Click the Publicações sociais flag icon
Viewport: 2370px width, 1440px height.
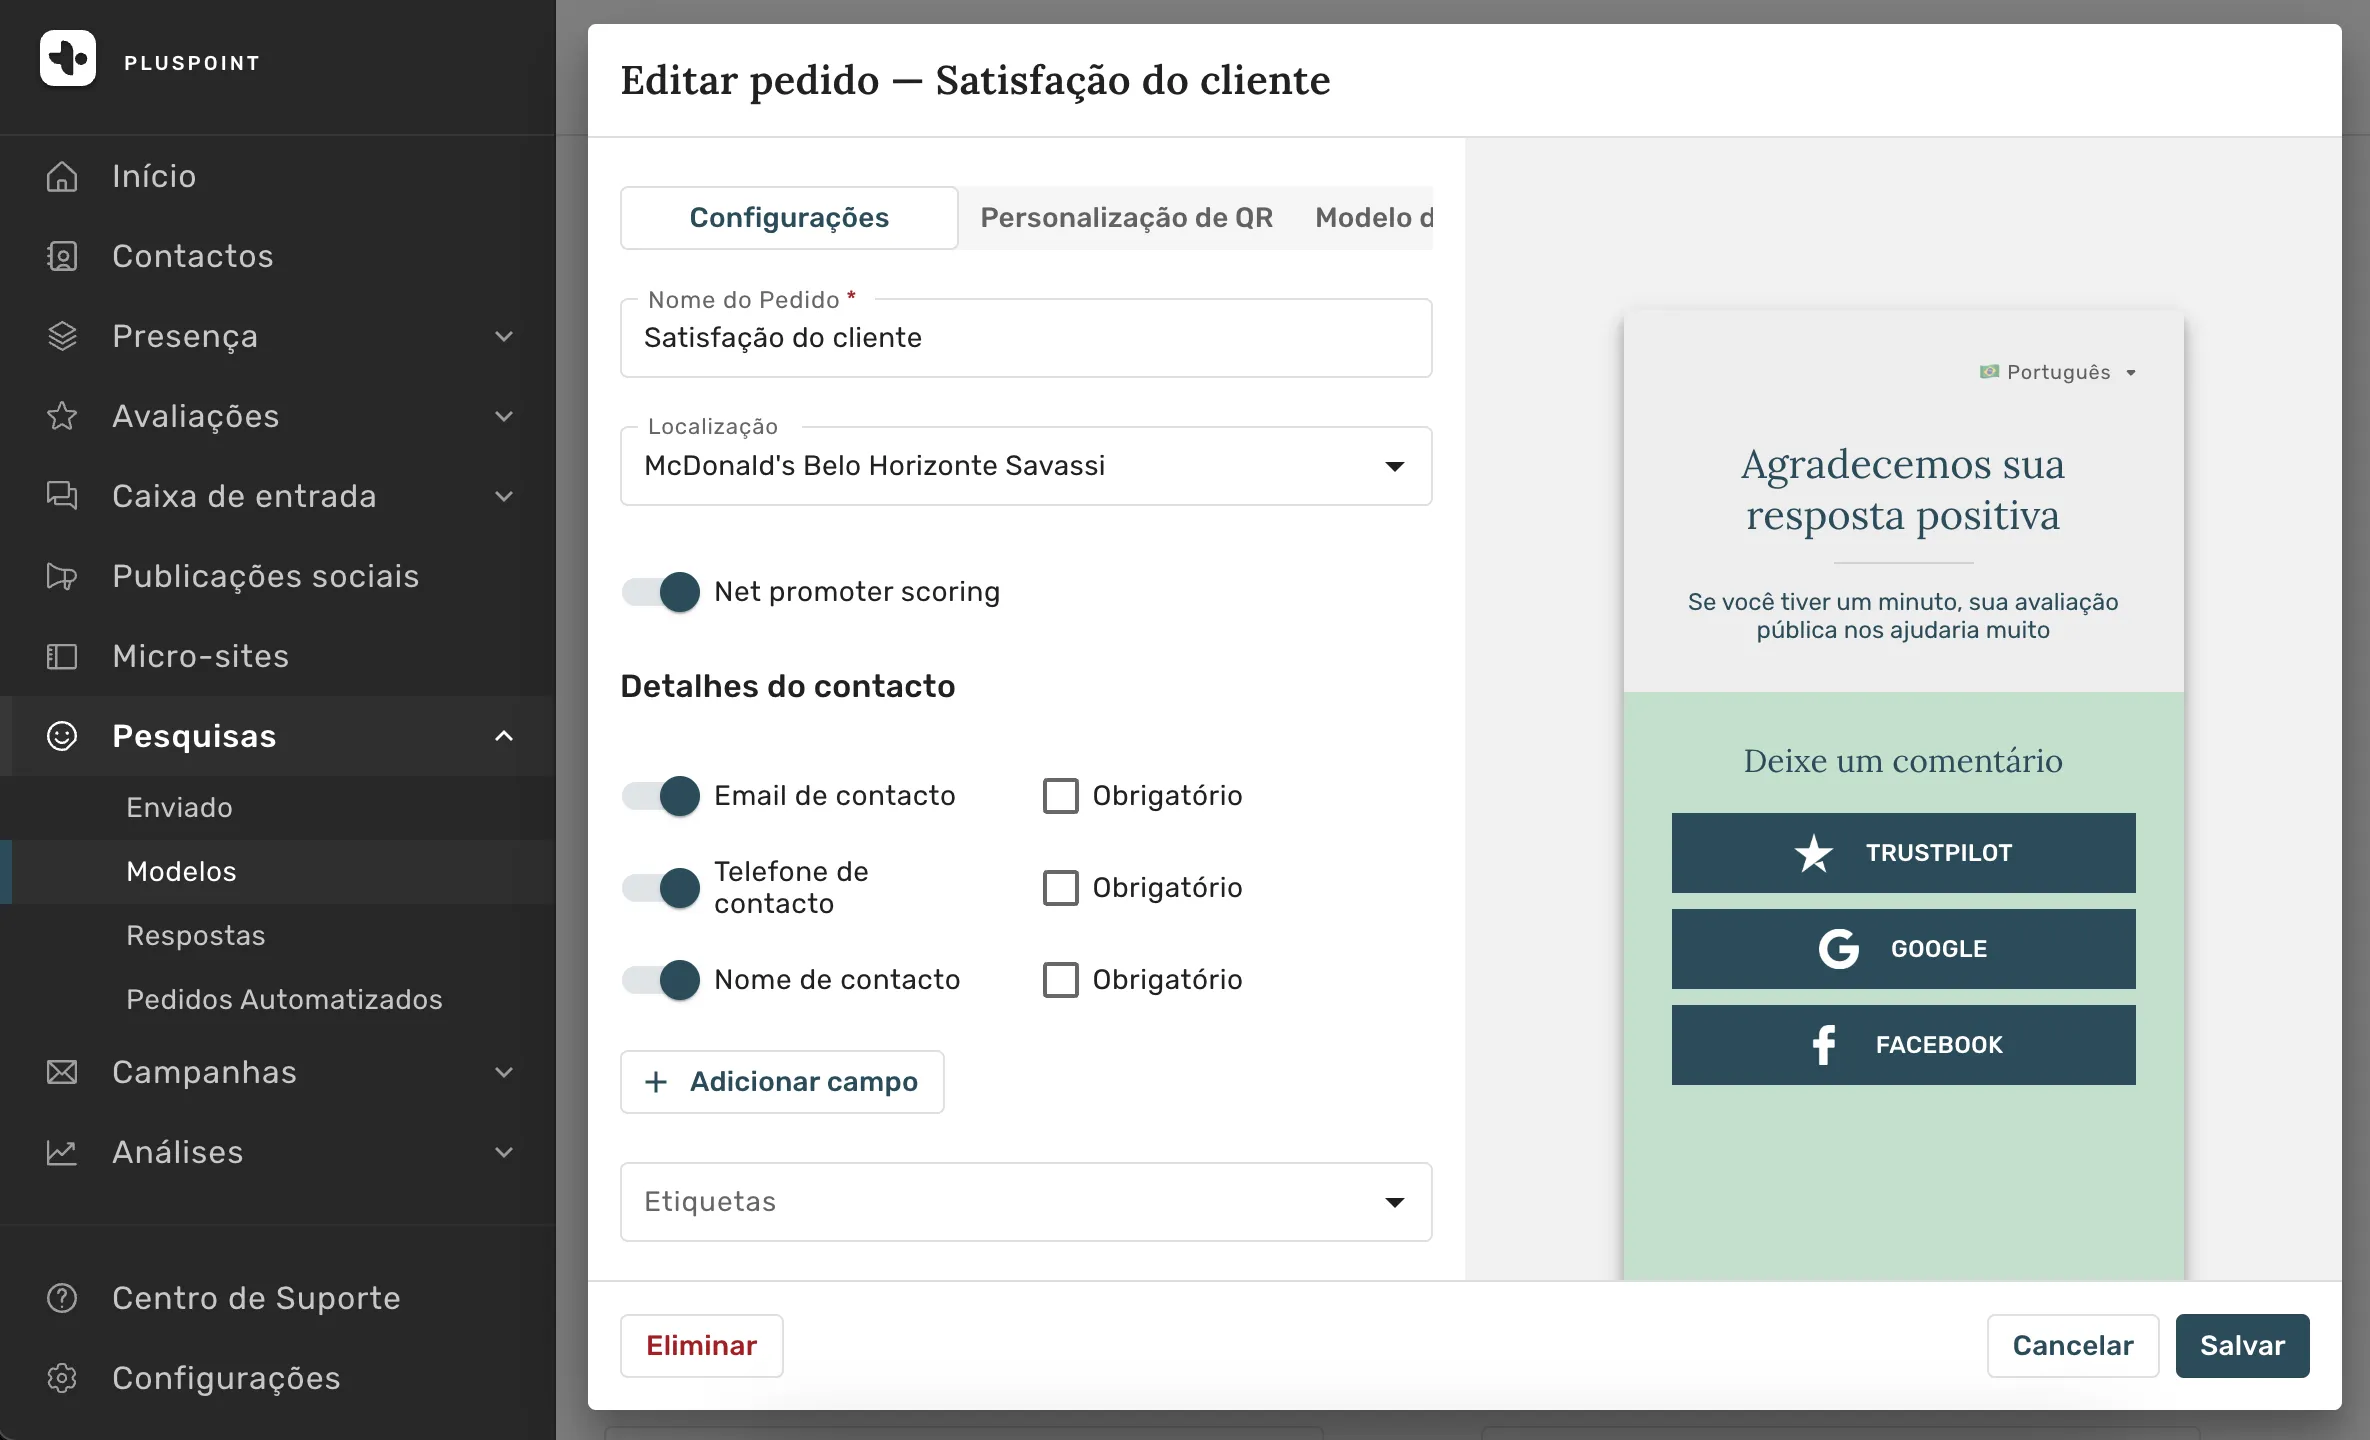point(62,576)
